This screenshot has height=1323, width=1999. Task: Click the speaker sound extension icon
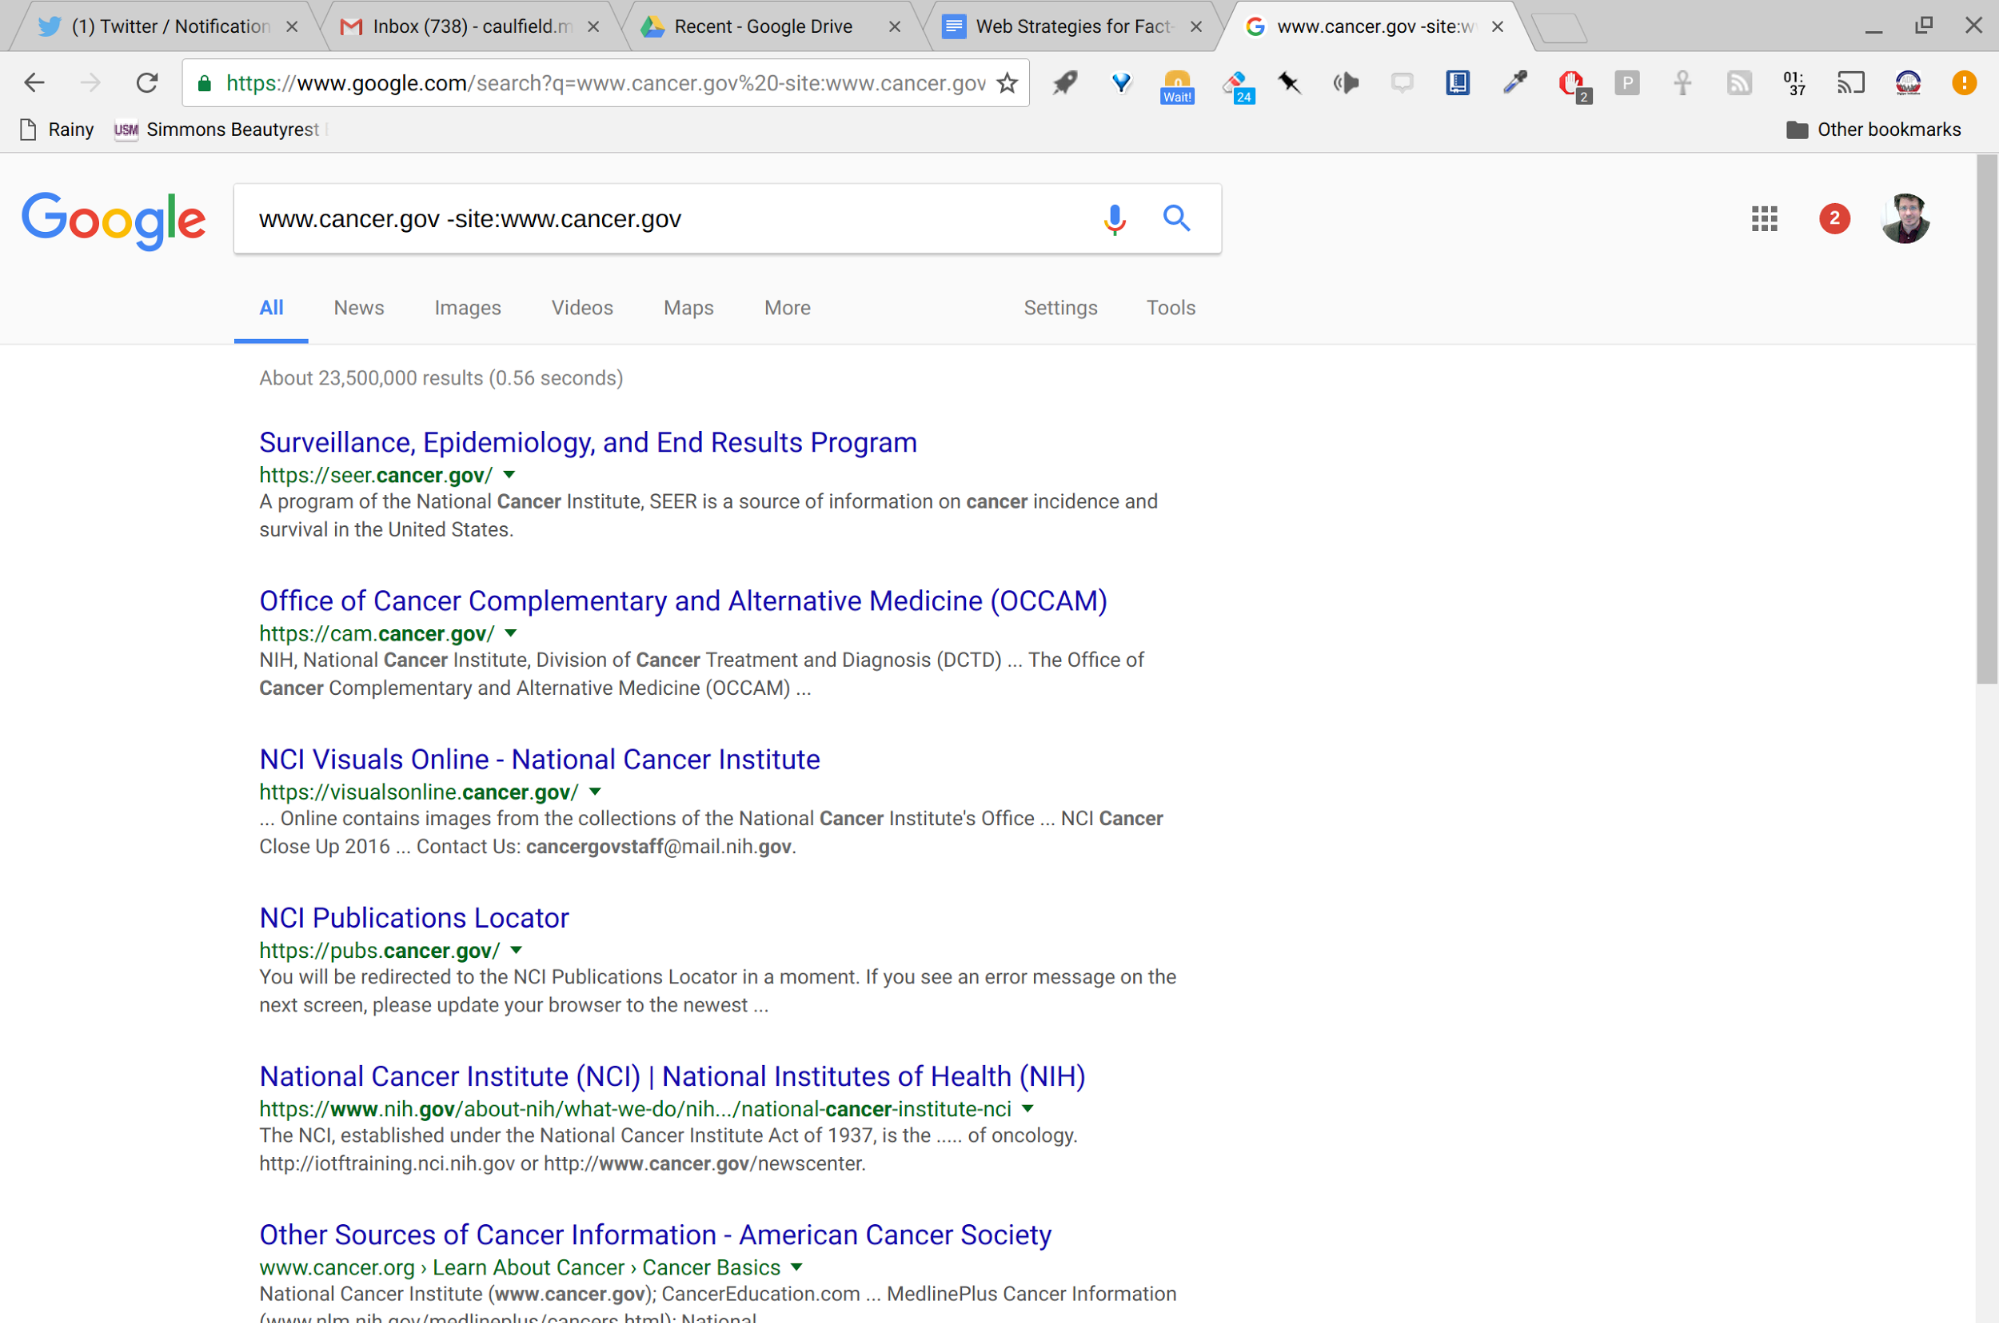[x=1346, y=83]
